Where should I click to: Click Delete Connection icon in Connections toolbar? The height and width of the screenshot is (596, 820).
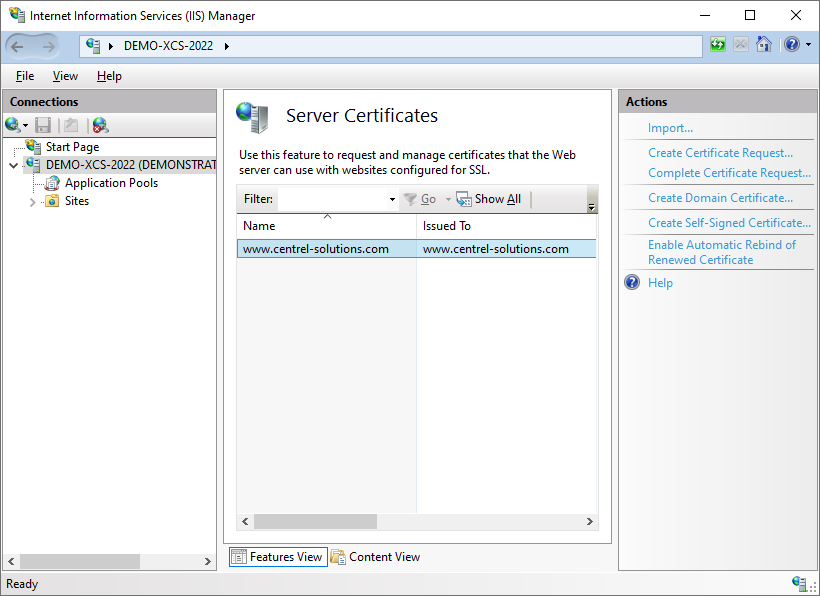(x=100, y=125)
